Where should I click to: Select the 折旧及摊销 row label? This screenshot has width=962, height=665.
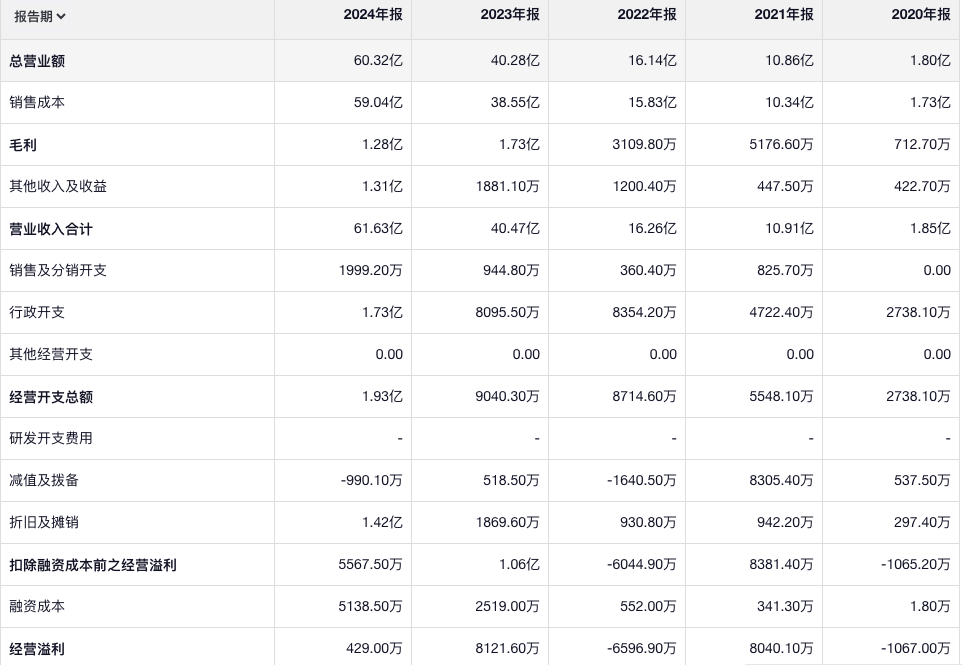(44, 523)
